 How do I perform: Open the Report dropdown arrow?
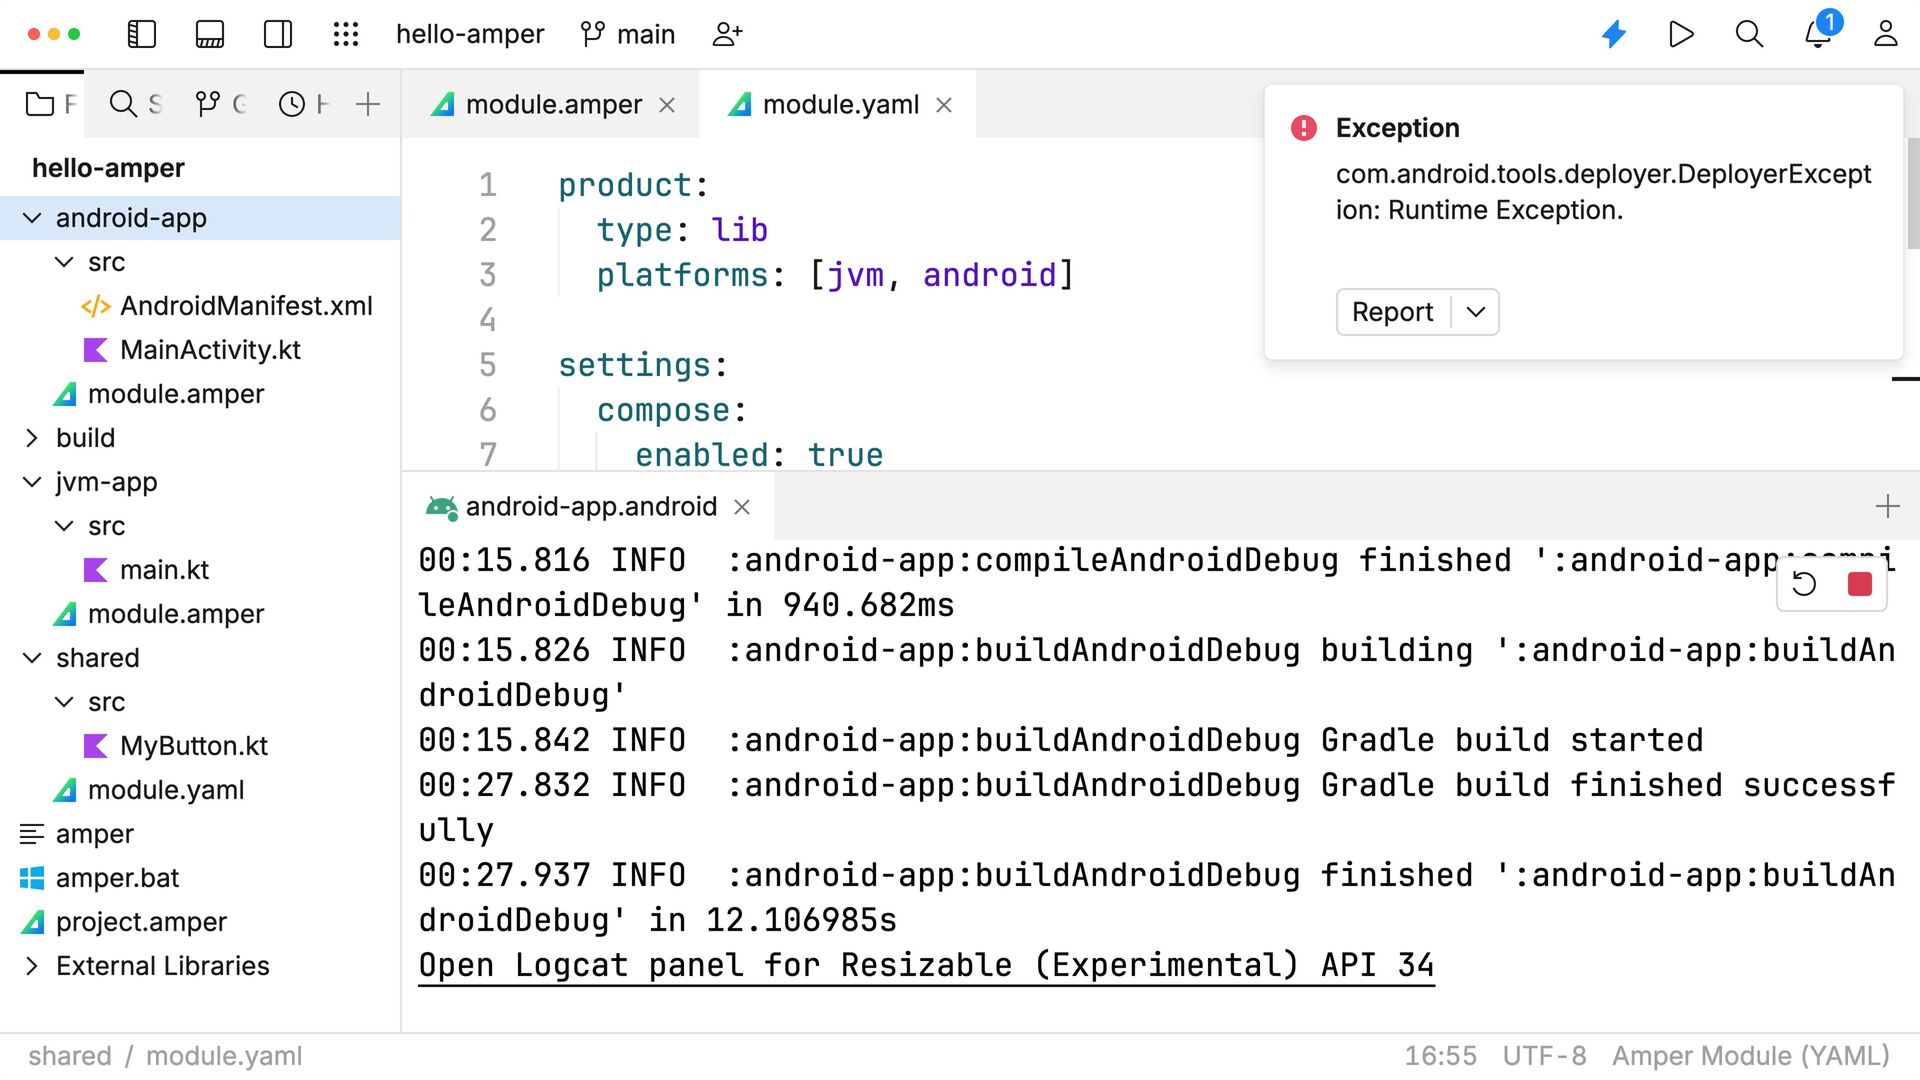[1475, 312]
